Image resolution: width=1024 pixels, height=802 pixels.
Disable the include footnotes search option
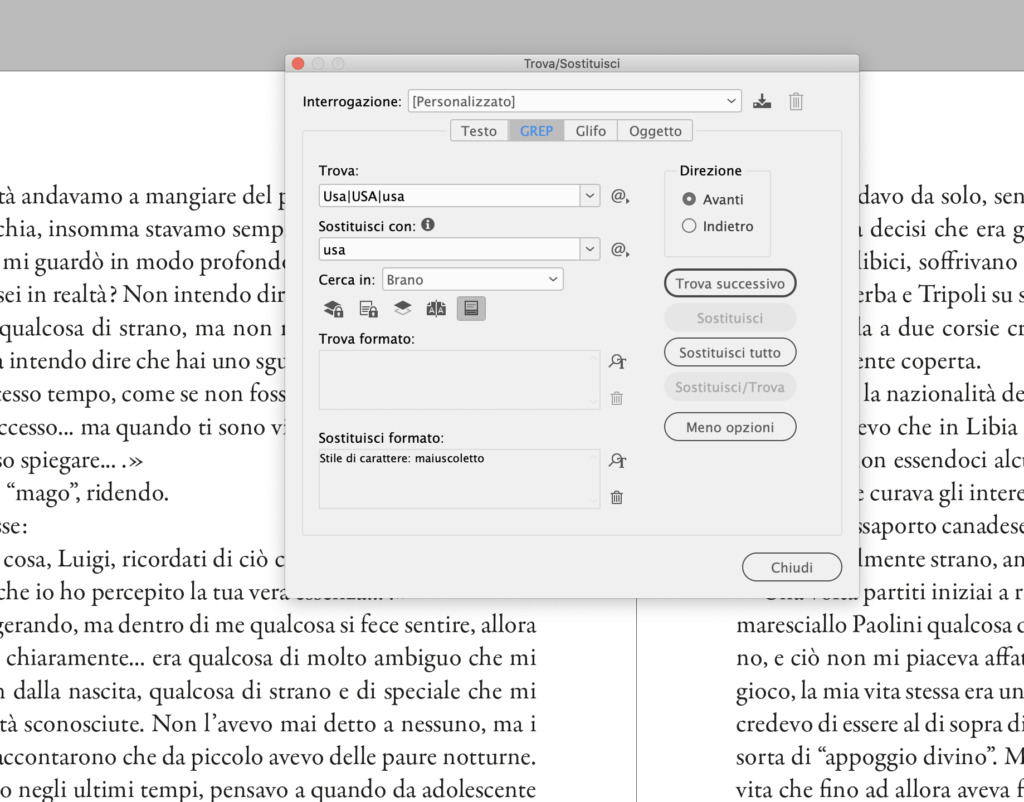pyautogui.click(x=471, y=308)
